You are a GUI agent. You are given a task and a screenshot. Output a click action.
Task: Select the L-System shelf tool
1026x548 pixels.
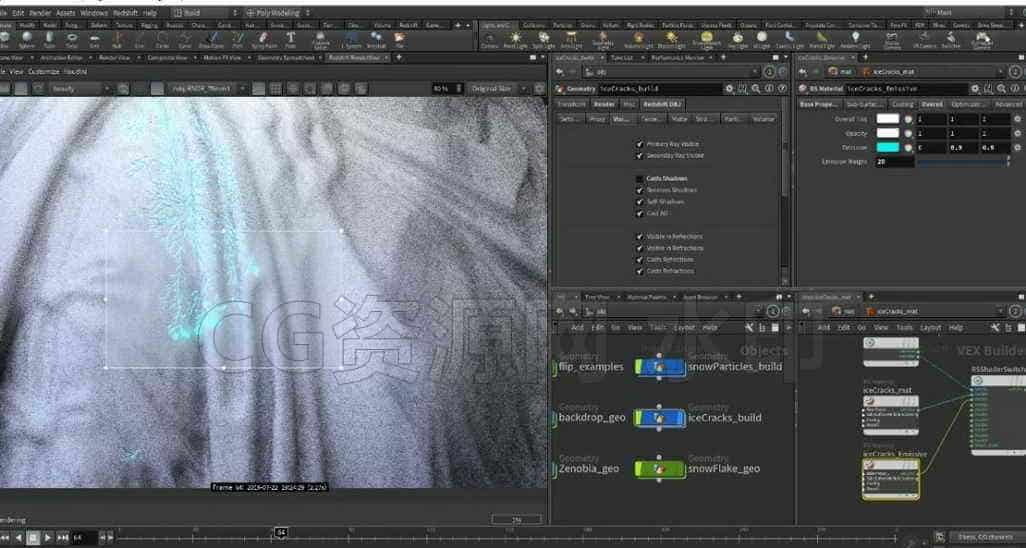[x=351, y=39]
